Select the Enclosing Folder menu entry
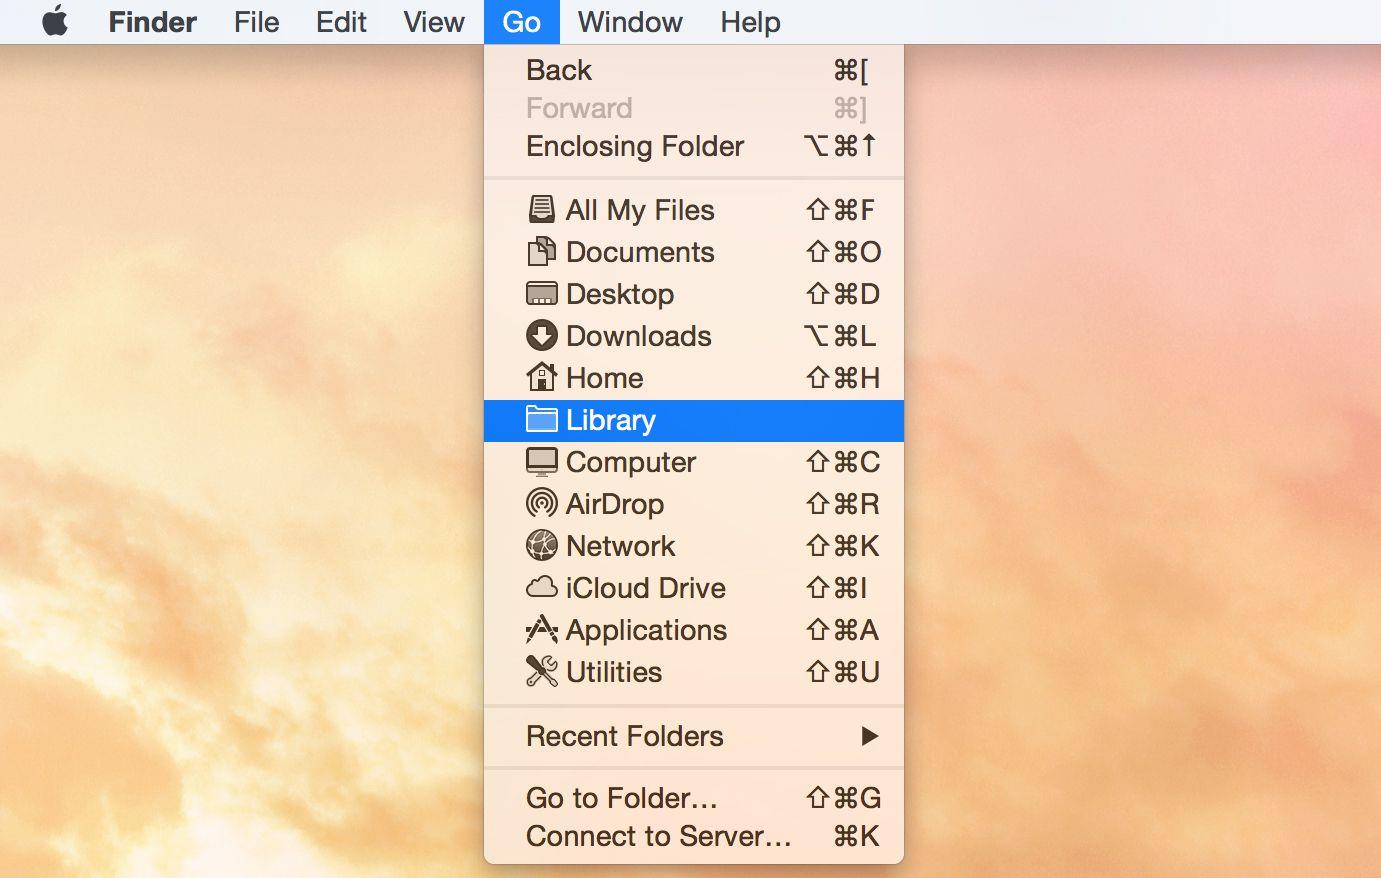The height and width of the screenshot is (878, 1381). point(694,146)
